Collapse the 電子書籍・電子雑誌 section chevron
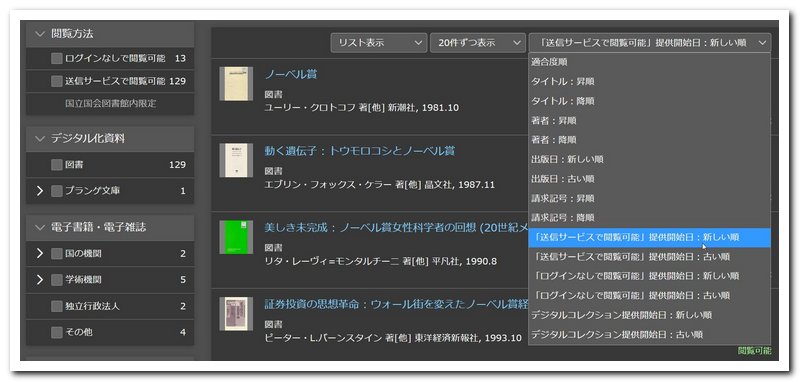 40,227
